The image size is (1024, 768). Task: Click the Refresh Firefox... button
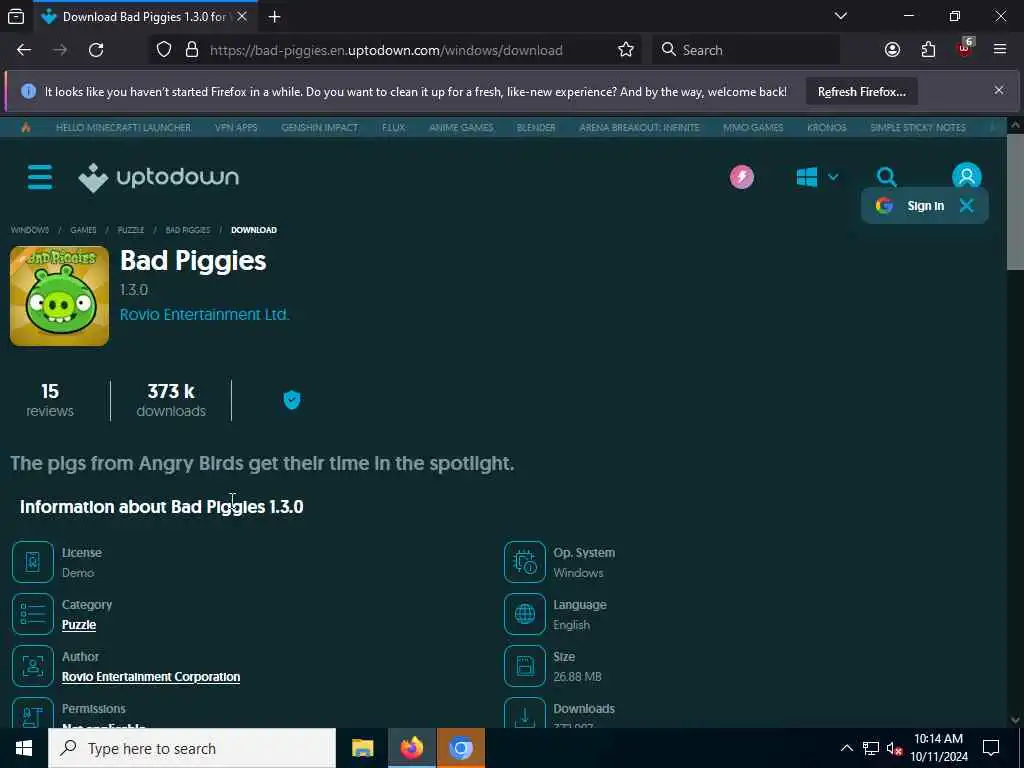click(861, 91)
